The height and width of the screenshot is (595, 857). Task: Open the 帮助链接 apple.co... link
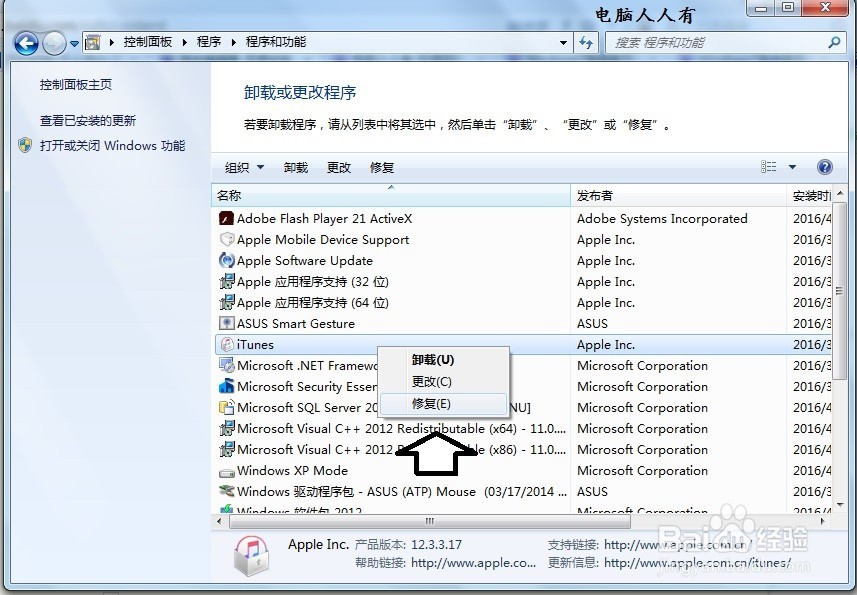(x=473, y=563)
